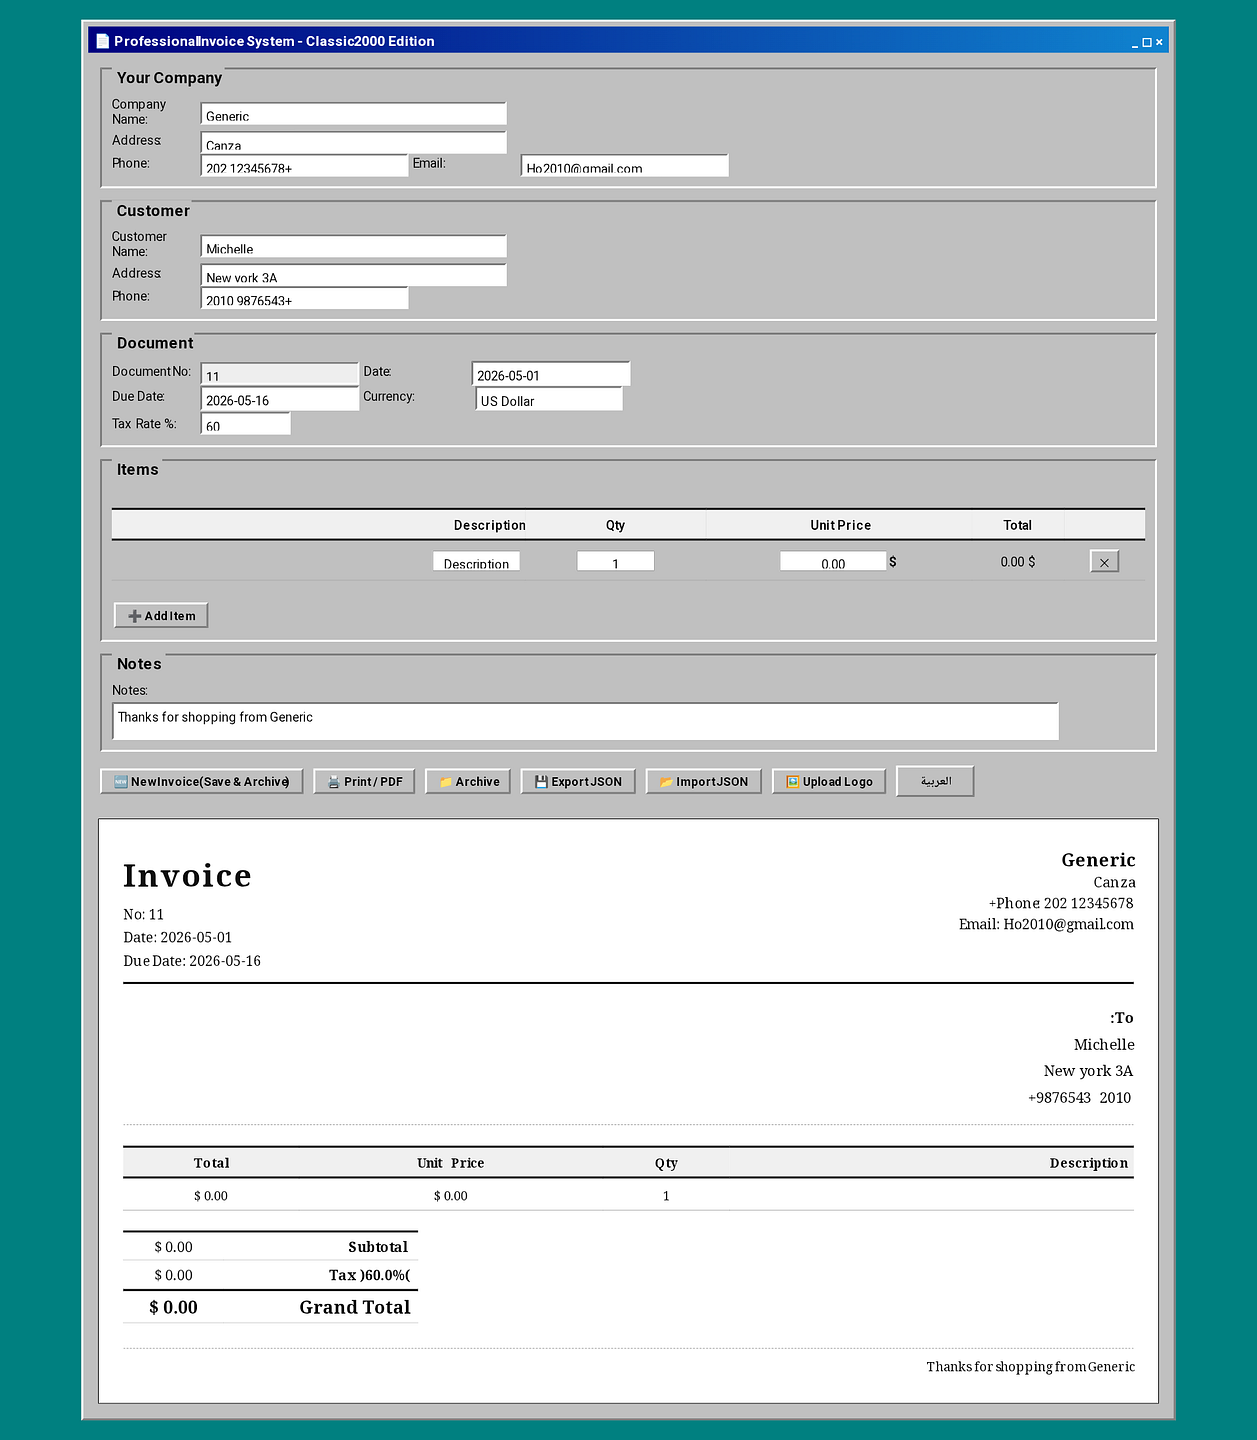The image size is (1257, 1440).
Task: Click the Export JSON button
Action: [x=578, y=782]
